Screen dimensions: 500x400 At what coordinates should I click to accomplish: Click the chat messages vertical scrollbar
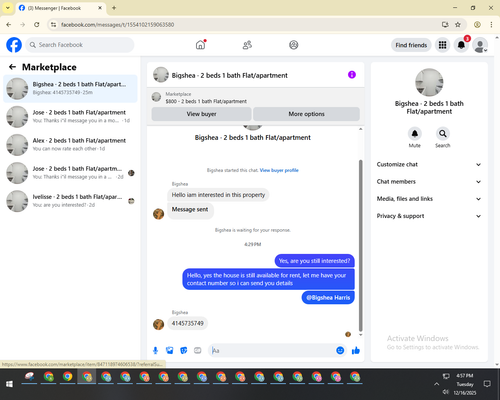point(360,245)
